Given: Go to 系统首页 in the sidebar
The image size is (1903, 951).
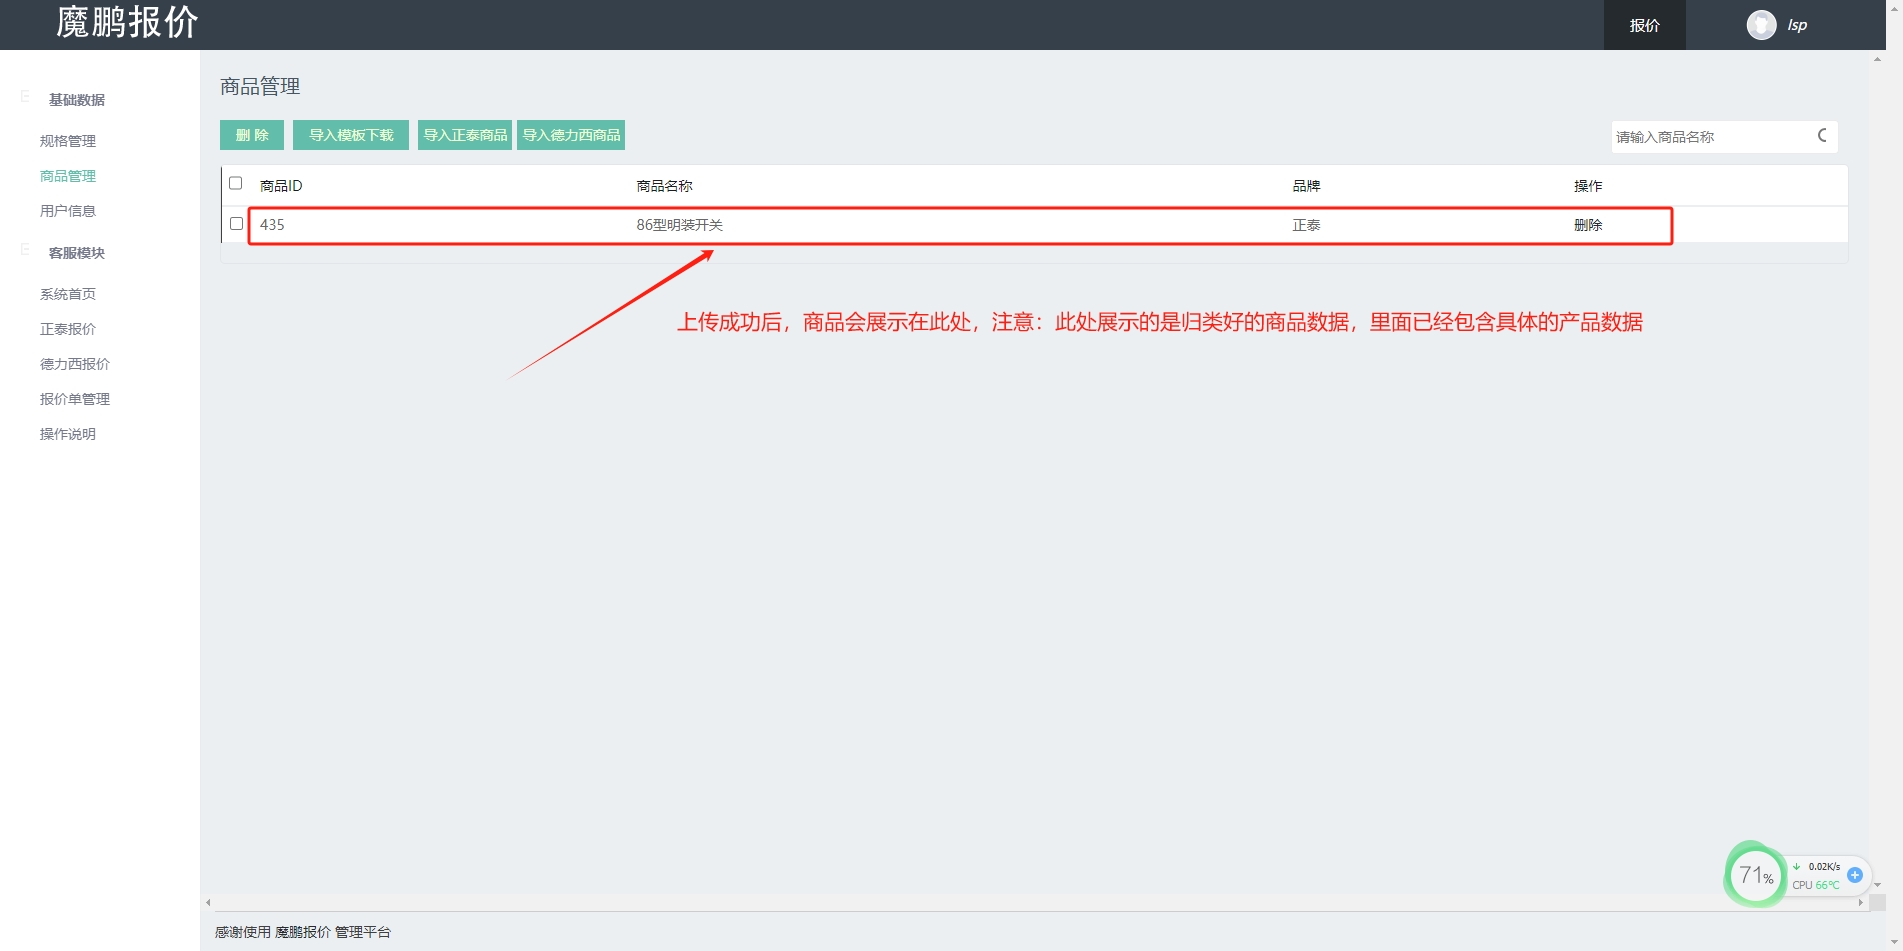Looking at the screenshot, I should [x=68, y=294].
